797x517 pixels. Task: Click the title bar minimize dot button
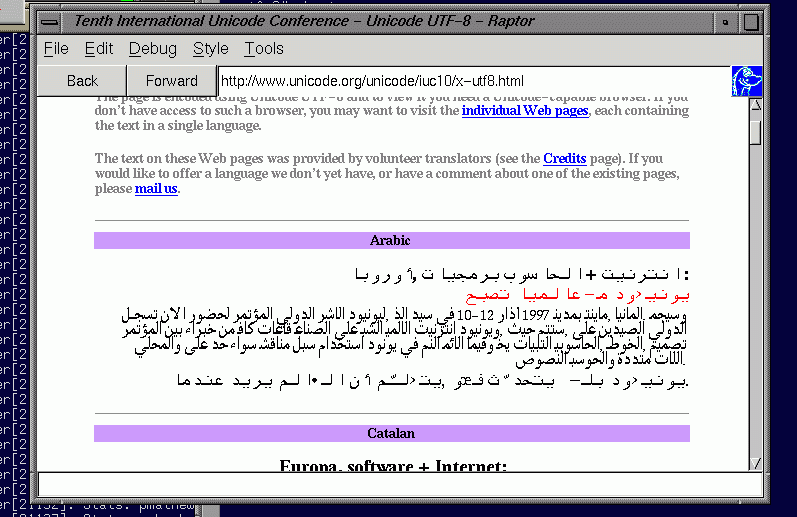tap(725, 22)
